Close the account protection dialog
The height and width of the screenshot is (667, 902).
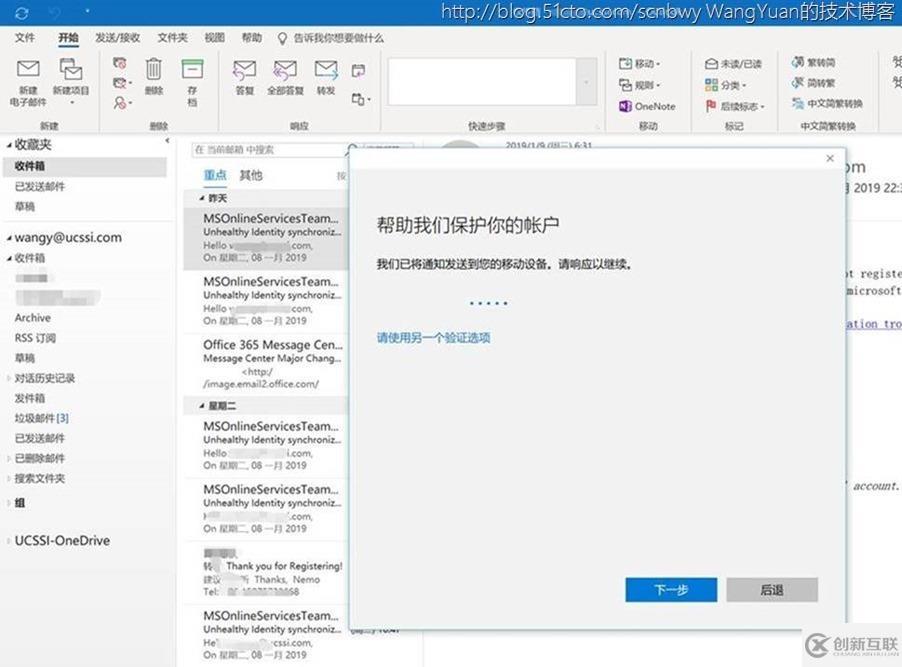tap(830, 158)
